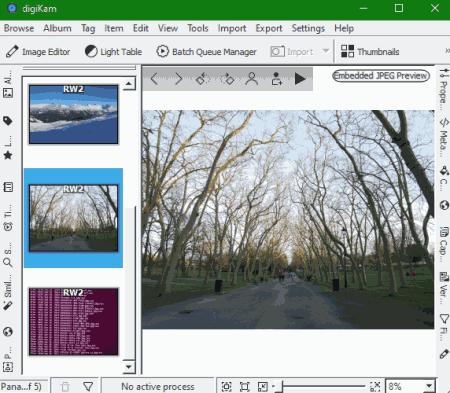The width and height of the screenshot is (450, 393).
Task: Open Versions right sidebar tab
Action: pyautogui.click(x=444, y=288)
